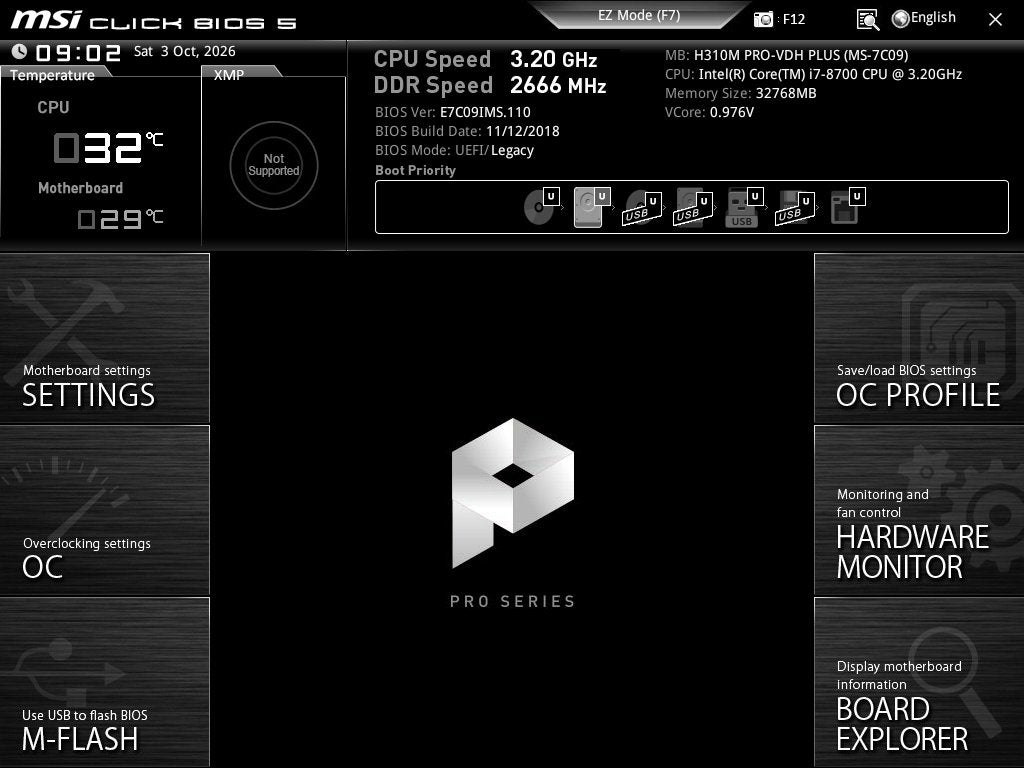
Task: Toggle the XMP Not Supported circle button
Action: point(274,165)
